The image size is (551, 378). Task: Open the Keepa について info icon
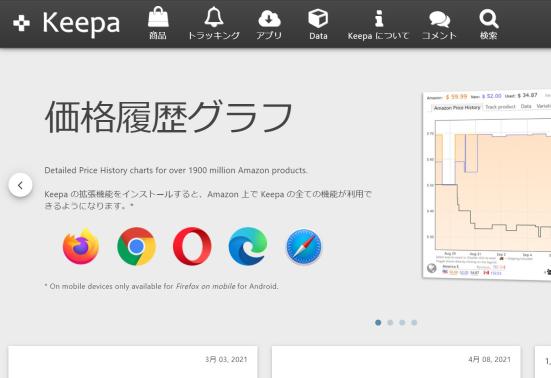(x=379, y=19)
